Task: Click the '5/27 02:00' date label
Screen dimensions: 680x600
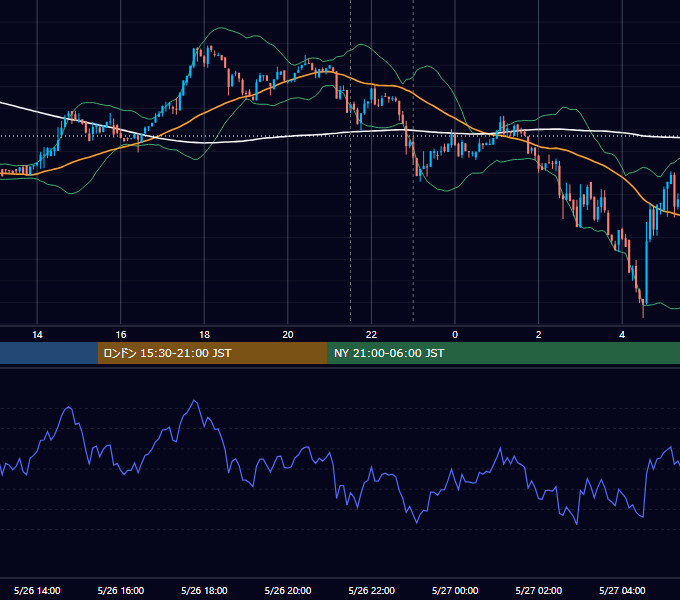Action: click(539, 590)
